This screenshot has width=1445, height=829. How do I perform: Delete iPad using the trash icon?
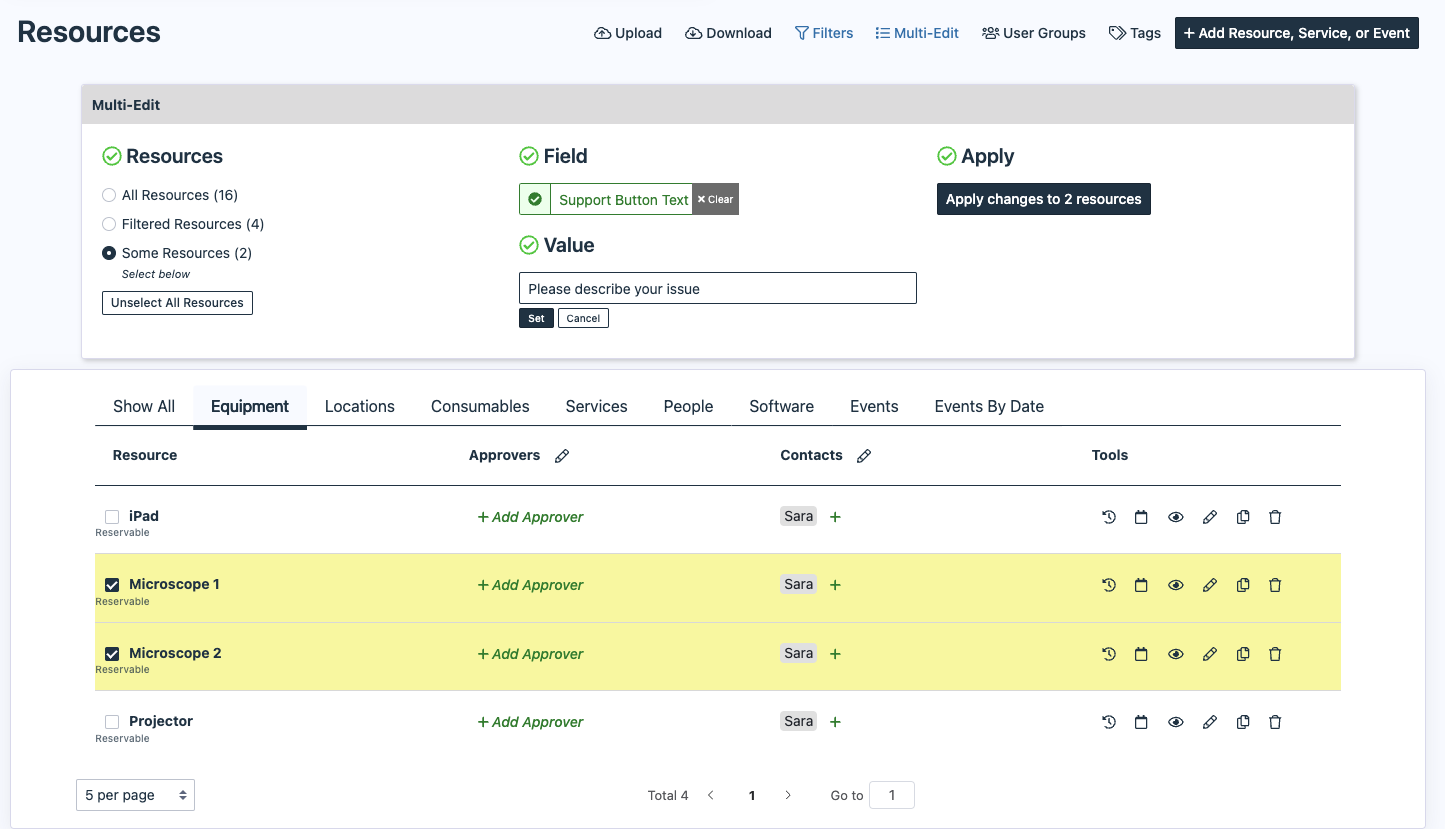click(1275, 517)
